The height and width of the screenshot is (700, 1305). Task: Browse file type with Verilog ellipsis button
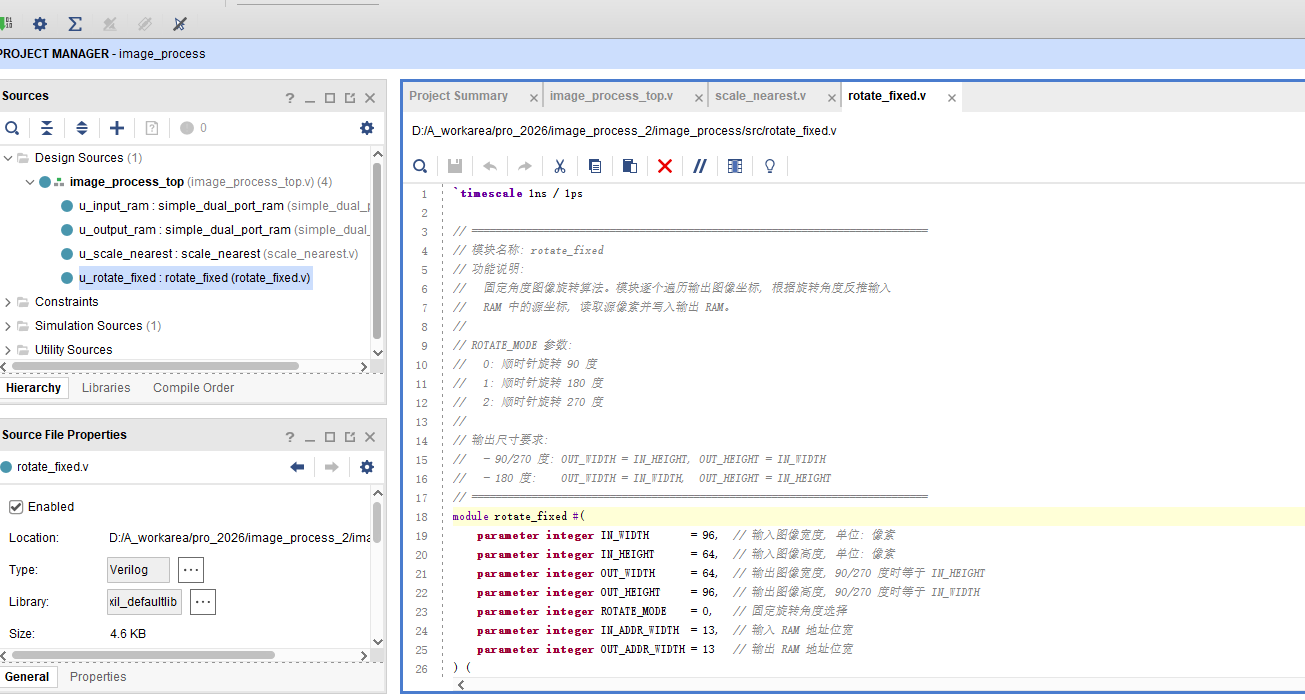point(191,570)
